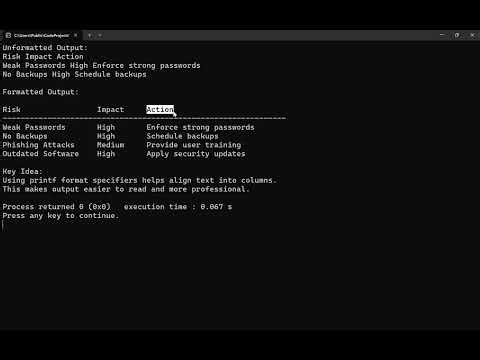480x360 pixels.
Task: Click the 'Formatted Output:' heading
Action: click(40, 92)
